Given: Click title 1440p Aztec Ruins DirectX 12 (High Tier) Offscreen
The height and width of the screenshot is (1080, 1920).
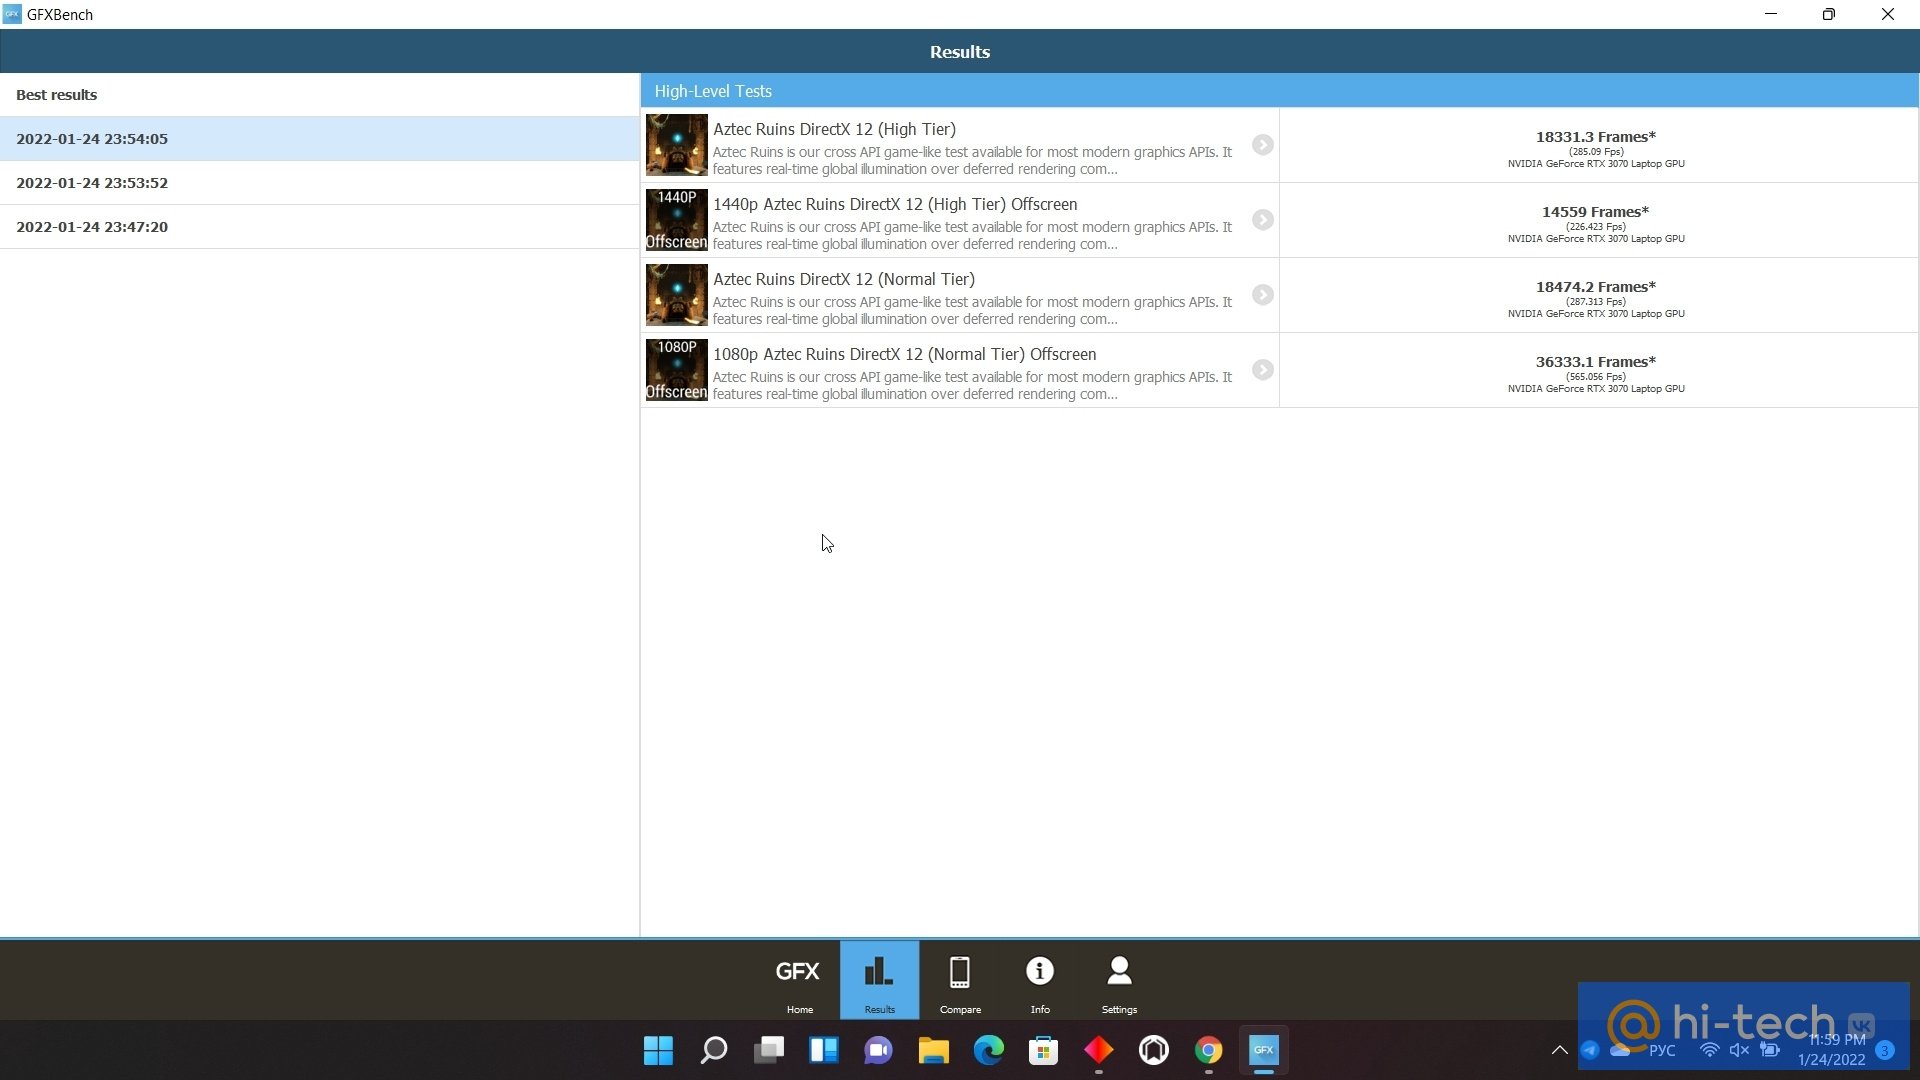Looking at the screenshot, I should pos(895,204).
